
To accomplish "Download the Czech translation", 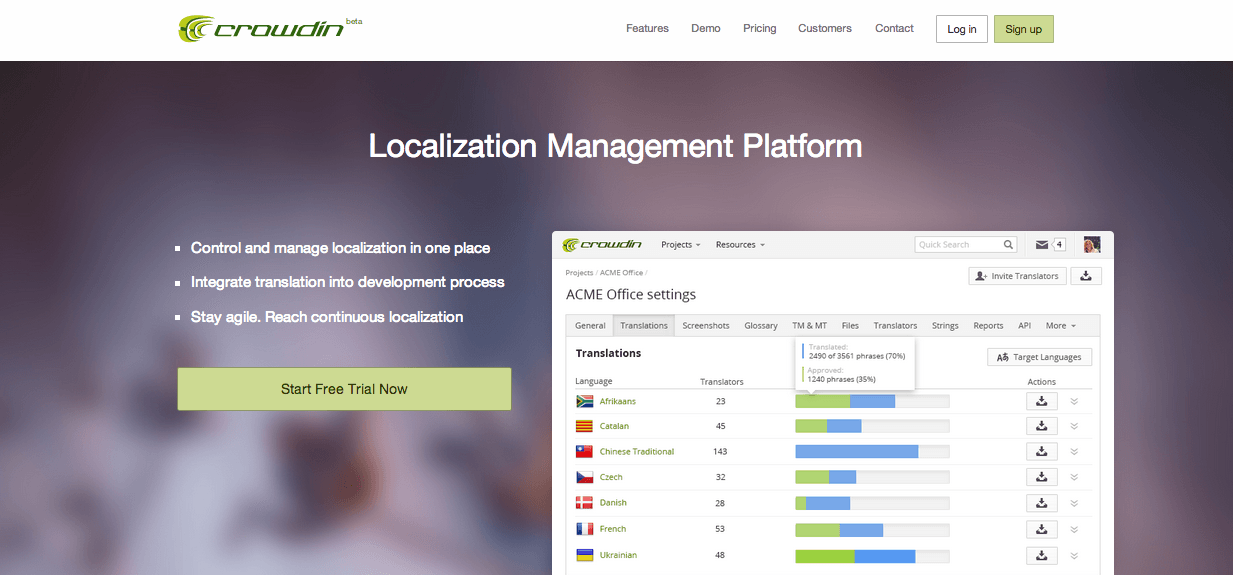I will click(x=1042, y=477).
